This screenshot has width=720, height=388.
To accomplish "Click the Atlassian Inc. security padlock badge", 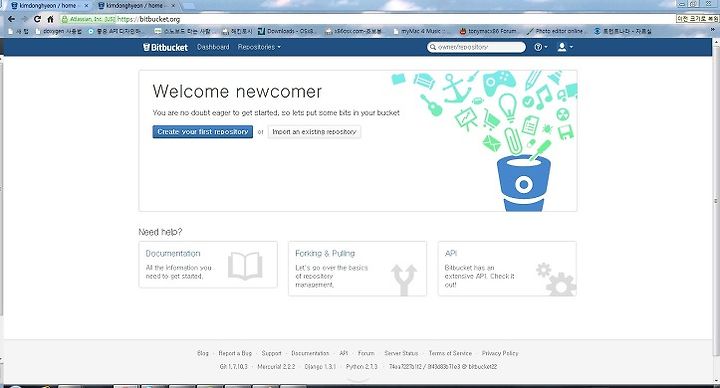I will [x=88, y=19].
